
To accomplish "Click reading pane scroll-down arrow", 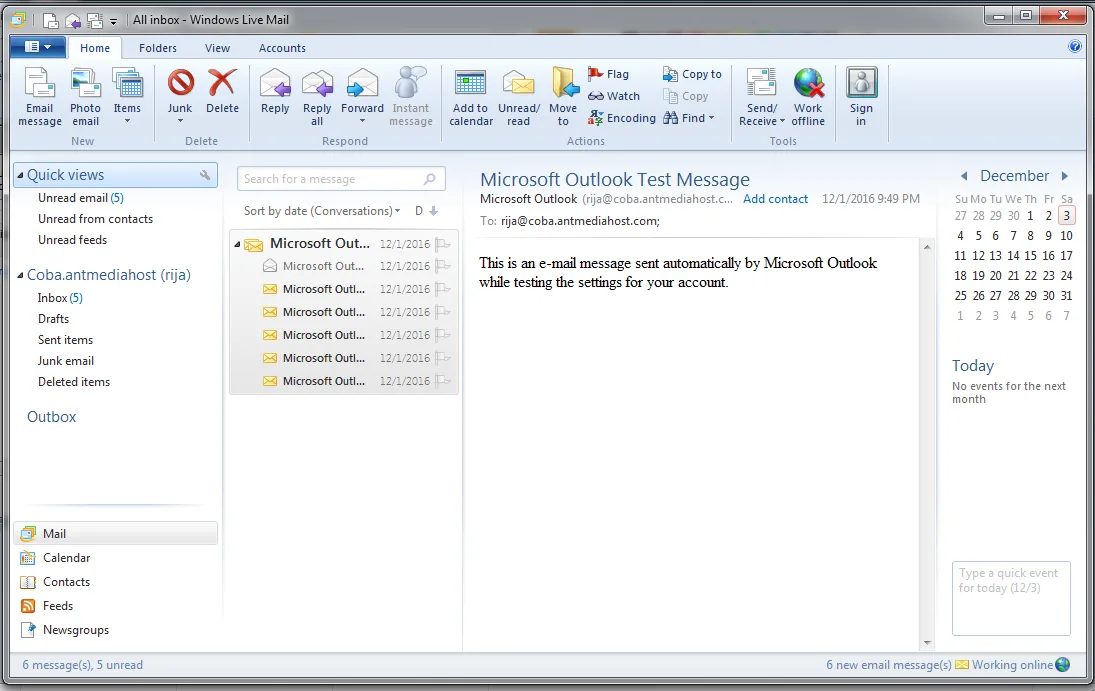I will (927, 643).
